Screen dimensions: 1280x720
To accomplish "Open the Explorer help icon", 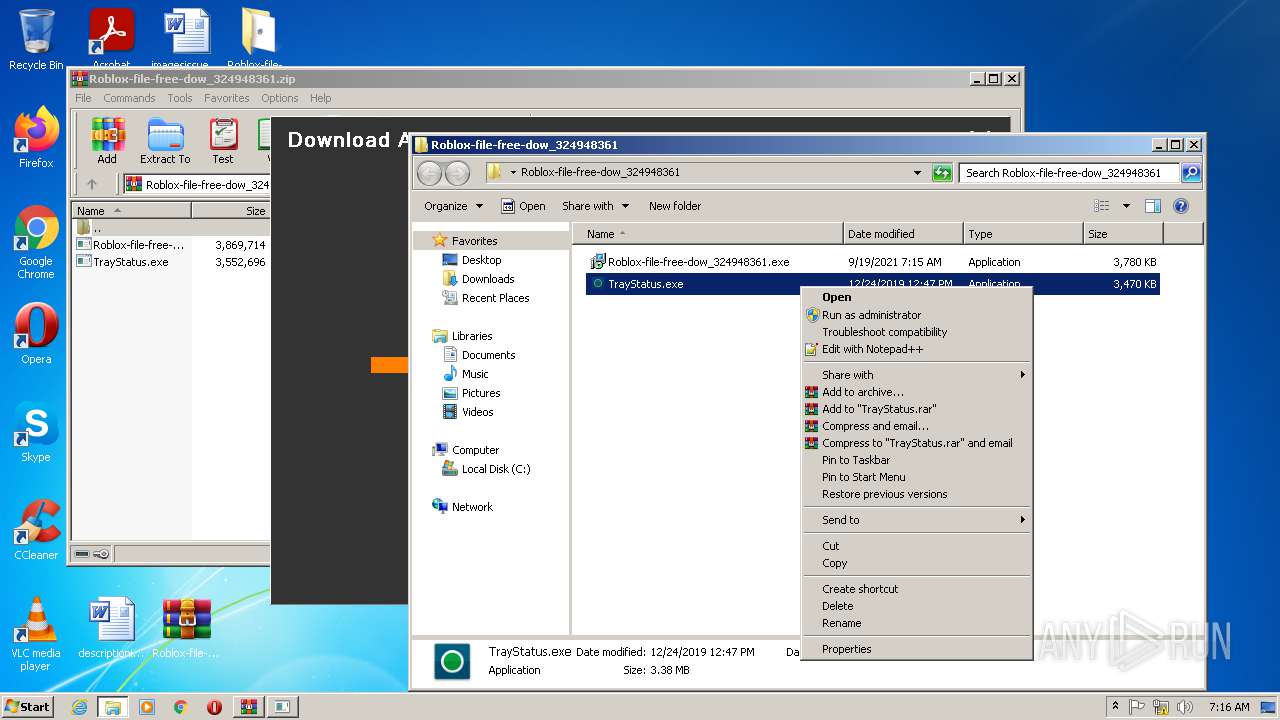I will click(x=1180, y=206).
